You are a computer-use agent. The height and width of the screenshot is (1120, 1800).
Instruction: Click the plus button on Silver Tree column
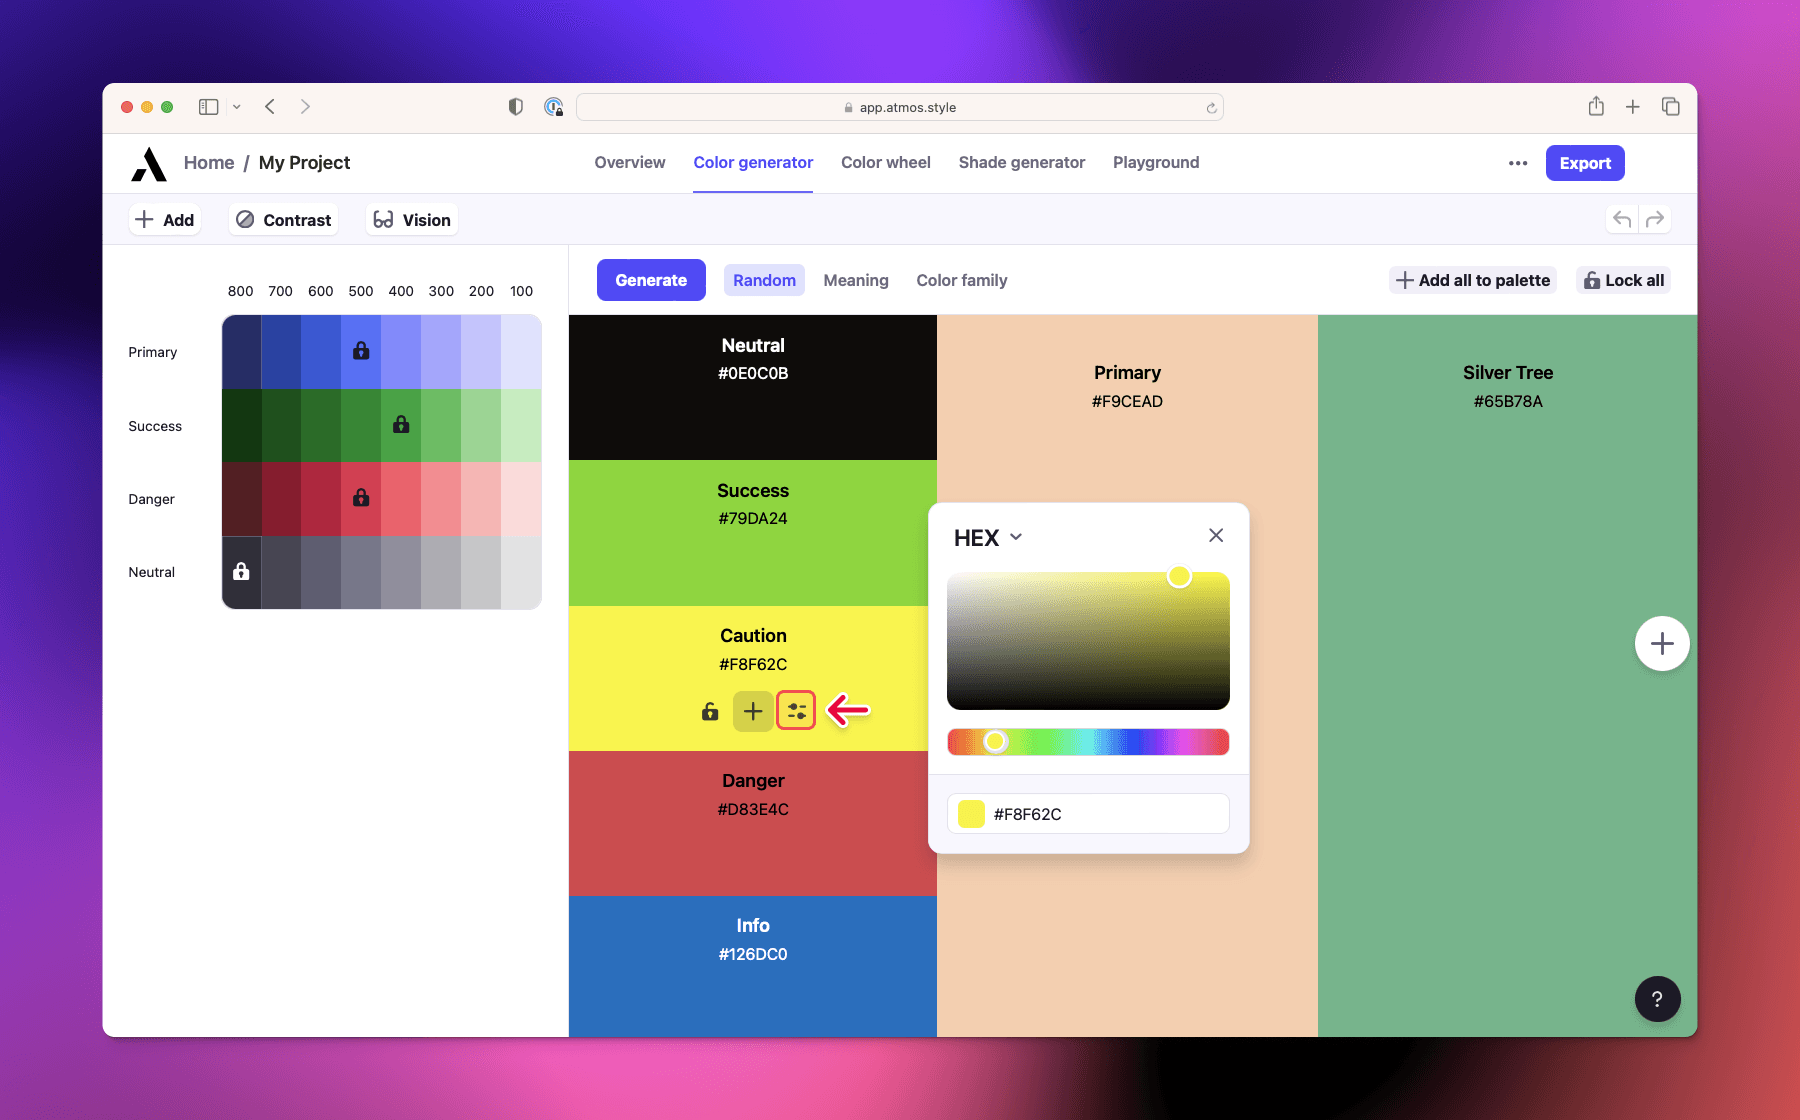tap(1662, 643)
